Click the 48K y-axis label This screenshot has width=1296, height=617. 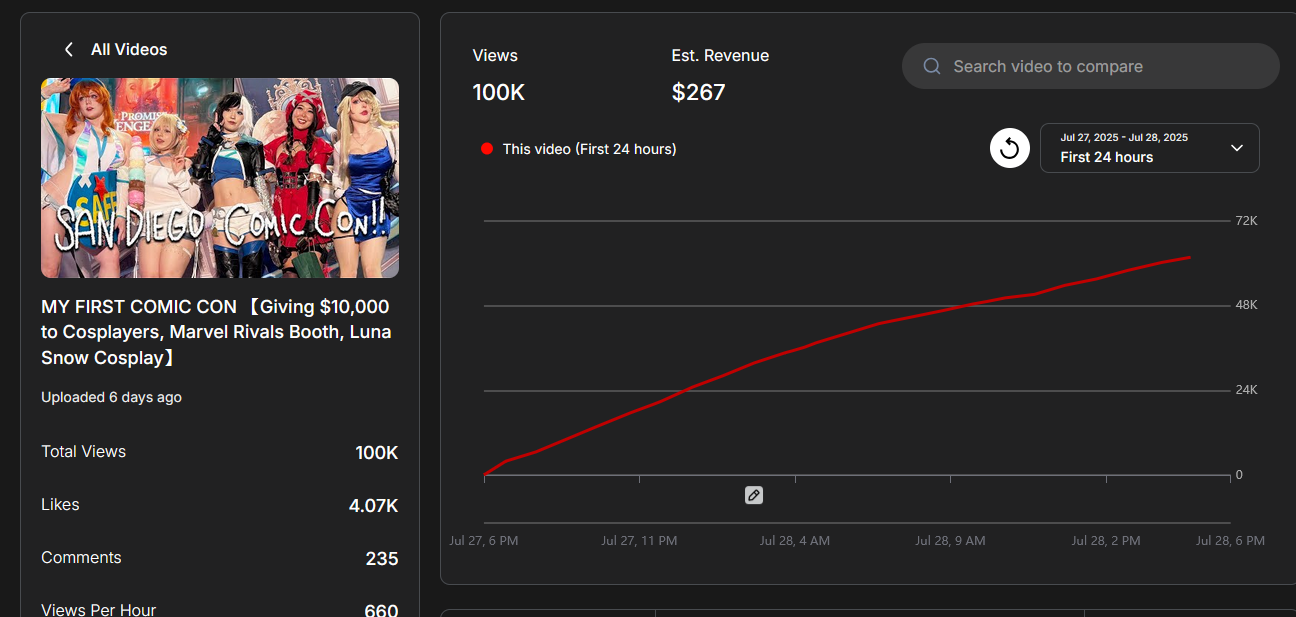[x=1247, y=305]
